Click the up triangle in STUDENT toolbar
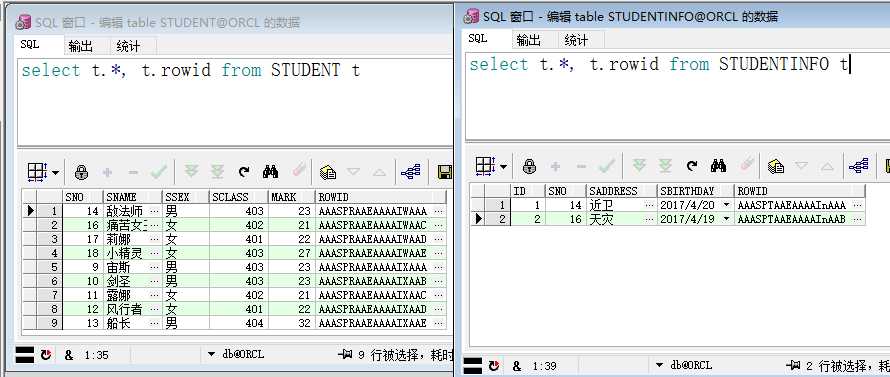The image size is (890, 377). point(379,172)
